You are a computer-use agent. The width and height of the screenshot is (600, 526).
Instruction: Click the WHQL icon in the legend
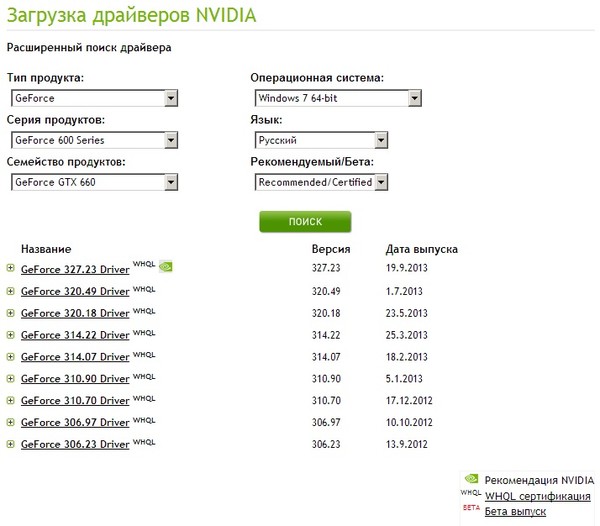471,492
